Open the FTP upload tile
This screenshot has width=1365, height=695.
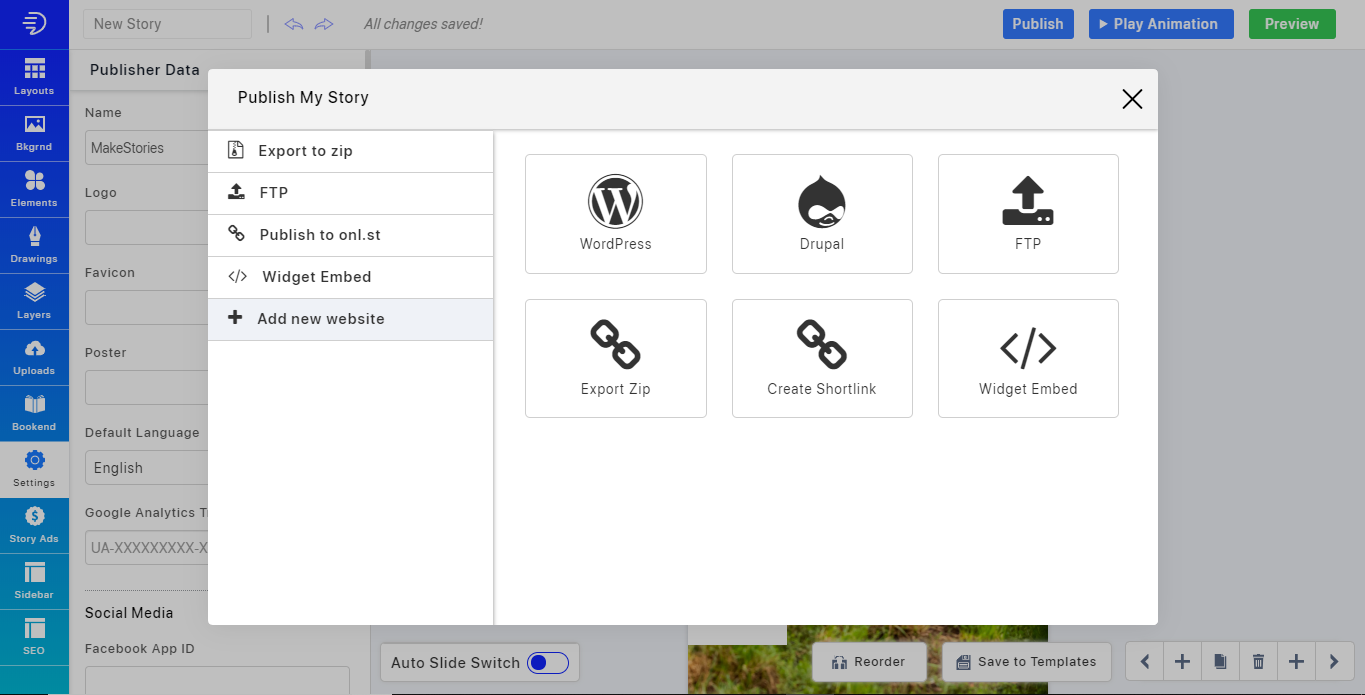(x=1028, y=214)
